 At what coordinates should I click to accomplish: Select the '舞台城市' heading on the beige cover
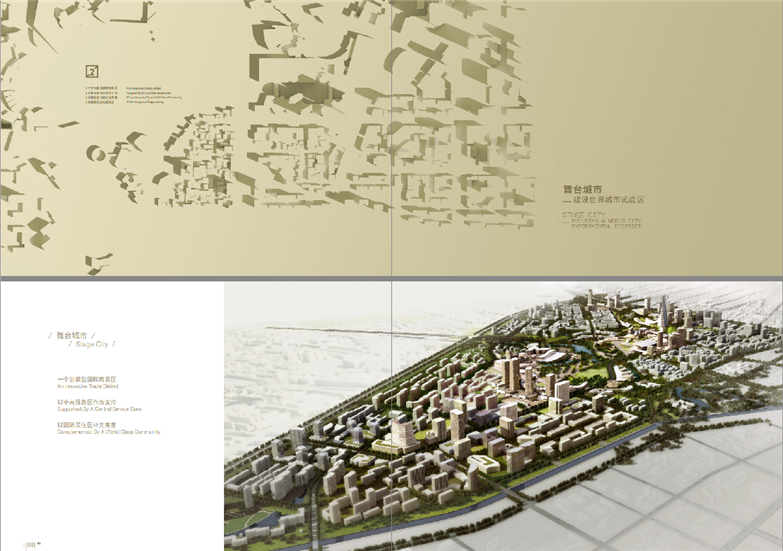pyautogui.click(x=582, y=189)
